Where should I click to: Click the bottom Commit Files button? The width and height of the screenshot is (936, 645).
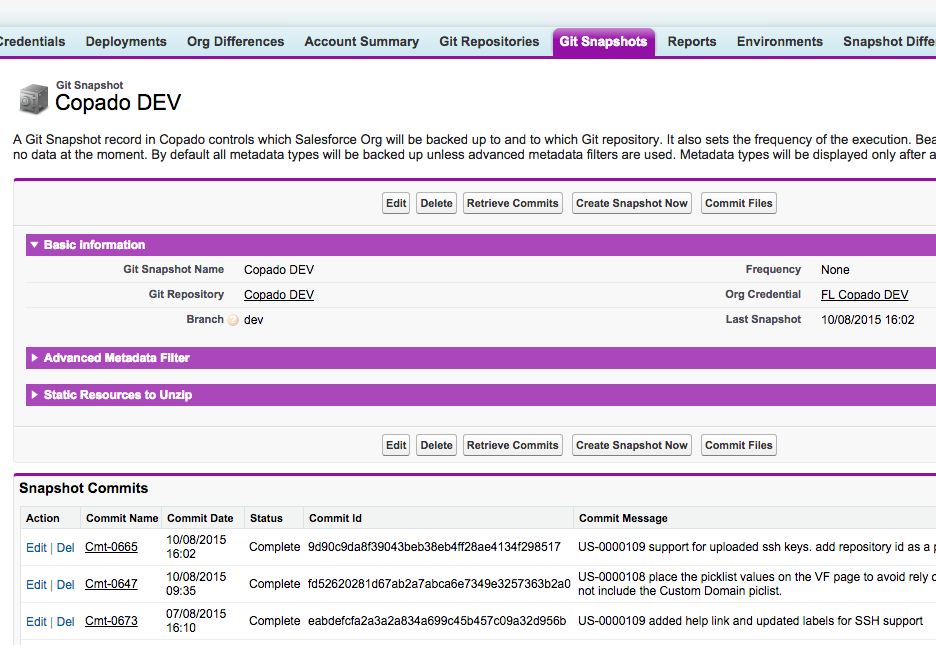coord(738,445)
